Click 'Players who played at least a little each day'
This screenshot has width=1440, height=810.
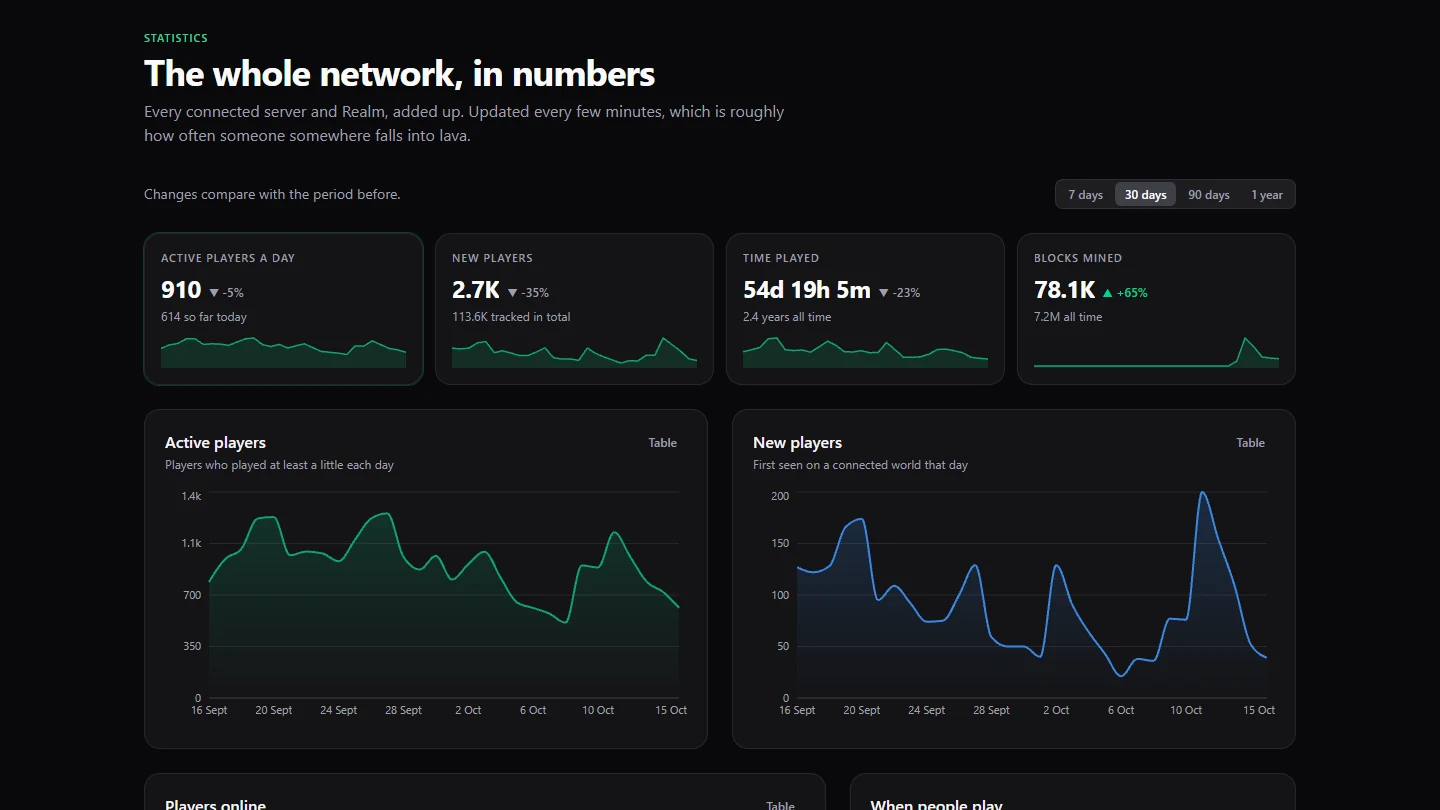[279, 465]
